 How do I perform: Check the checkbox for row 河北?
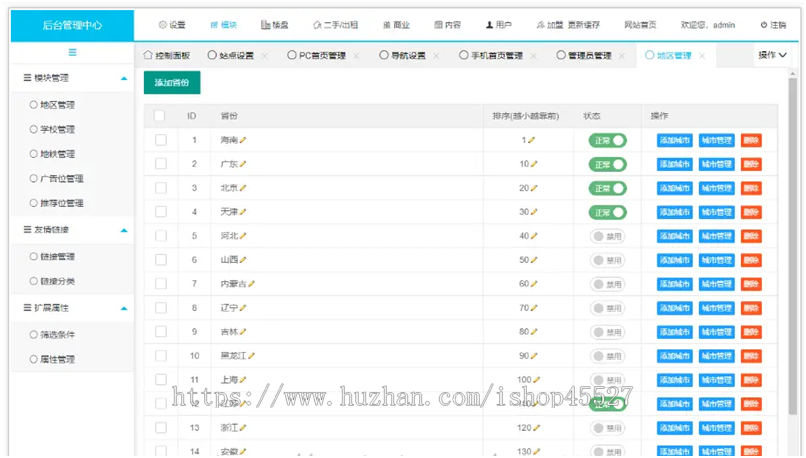(161, 236)
